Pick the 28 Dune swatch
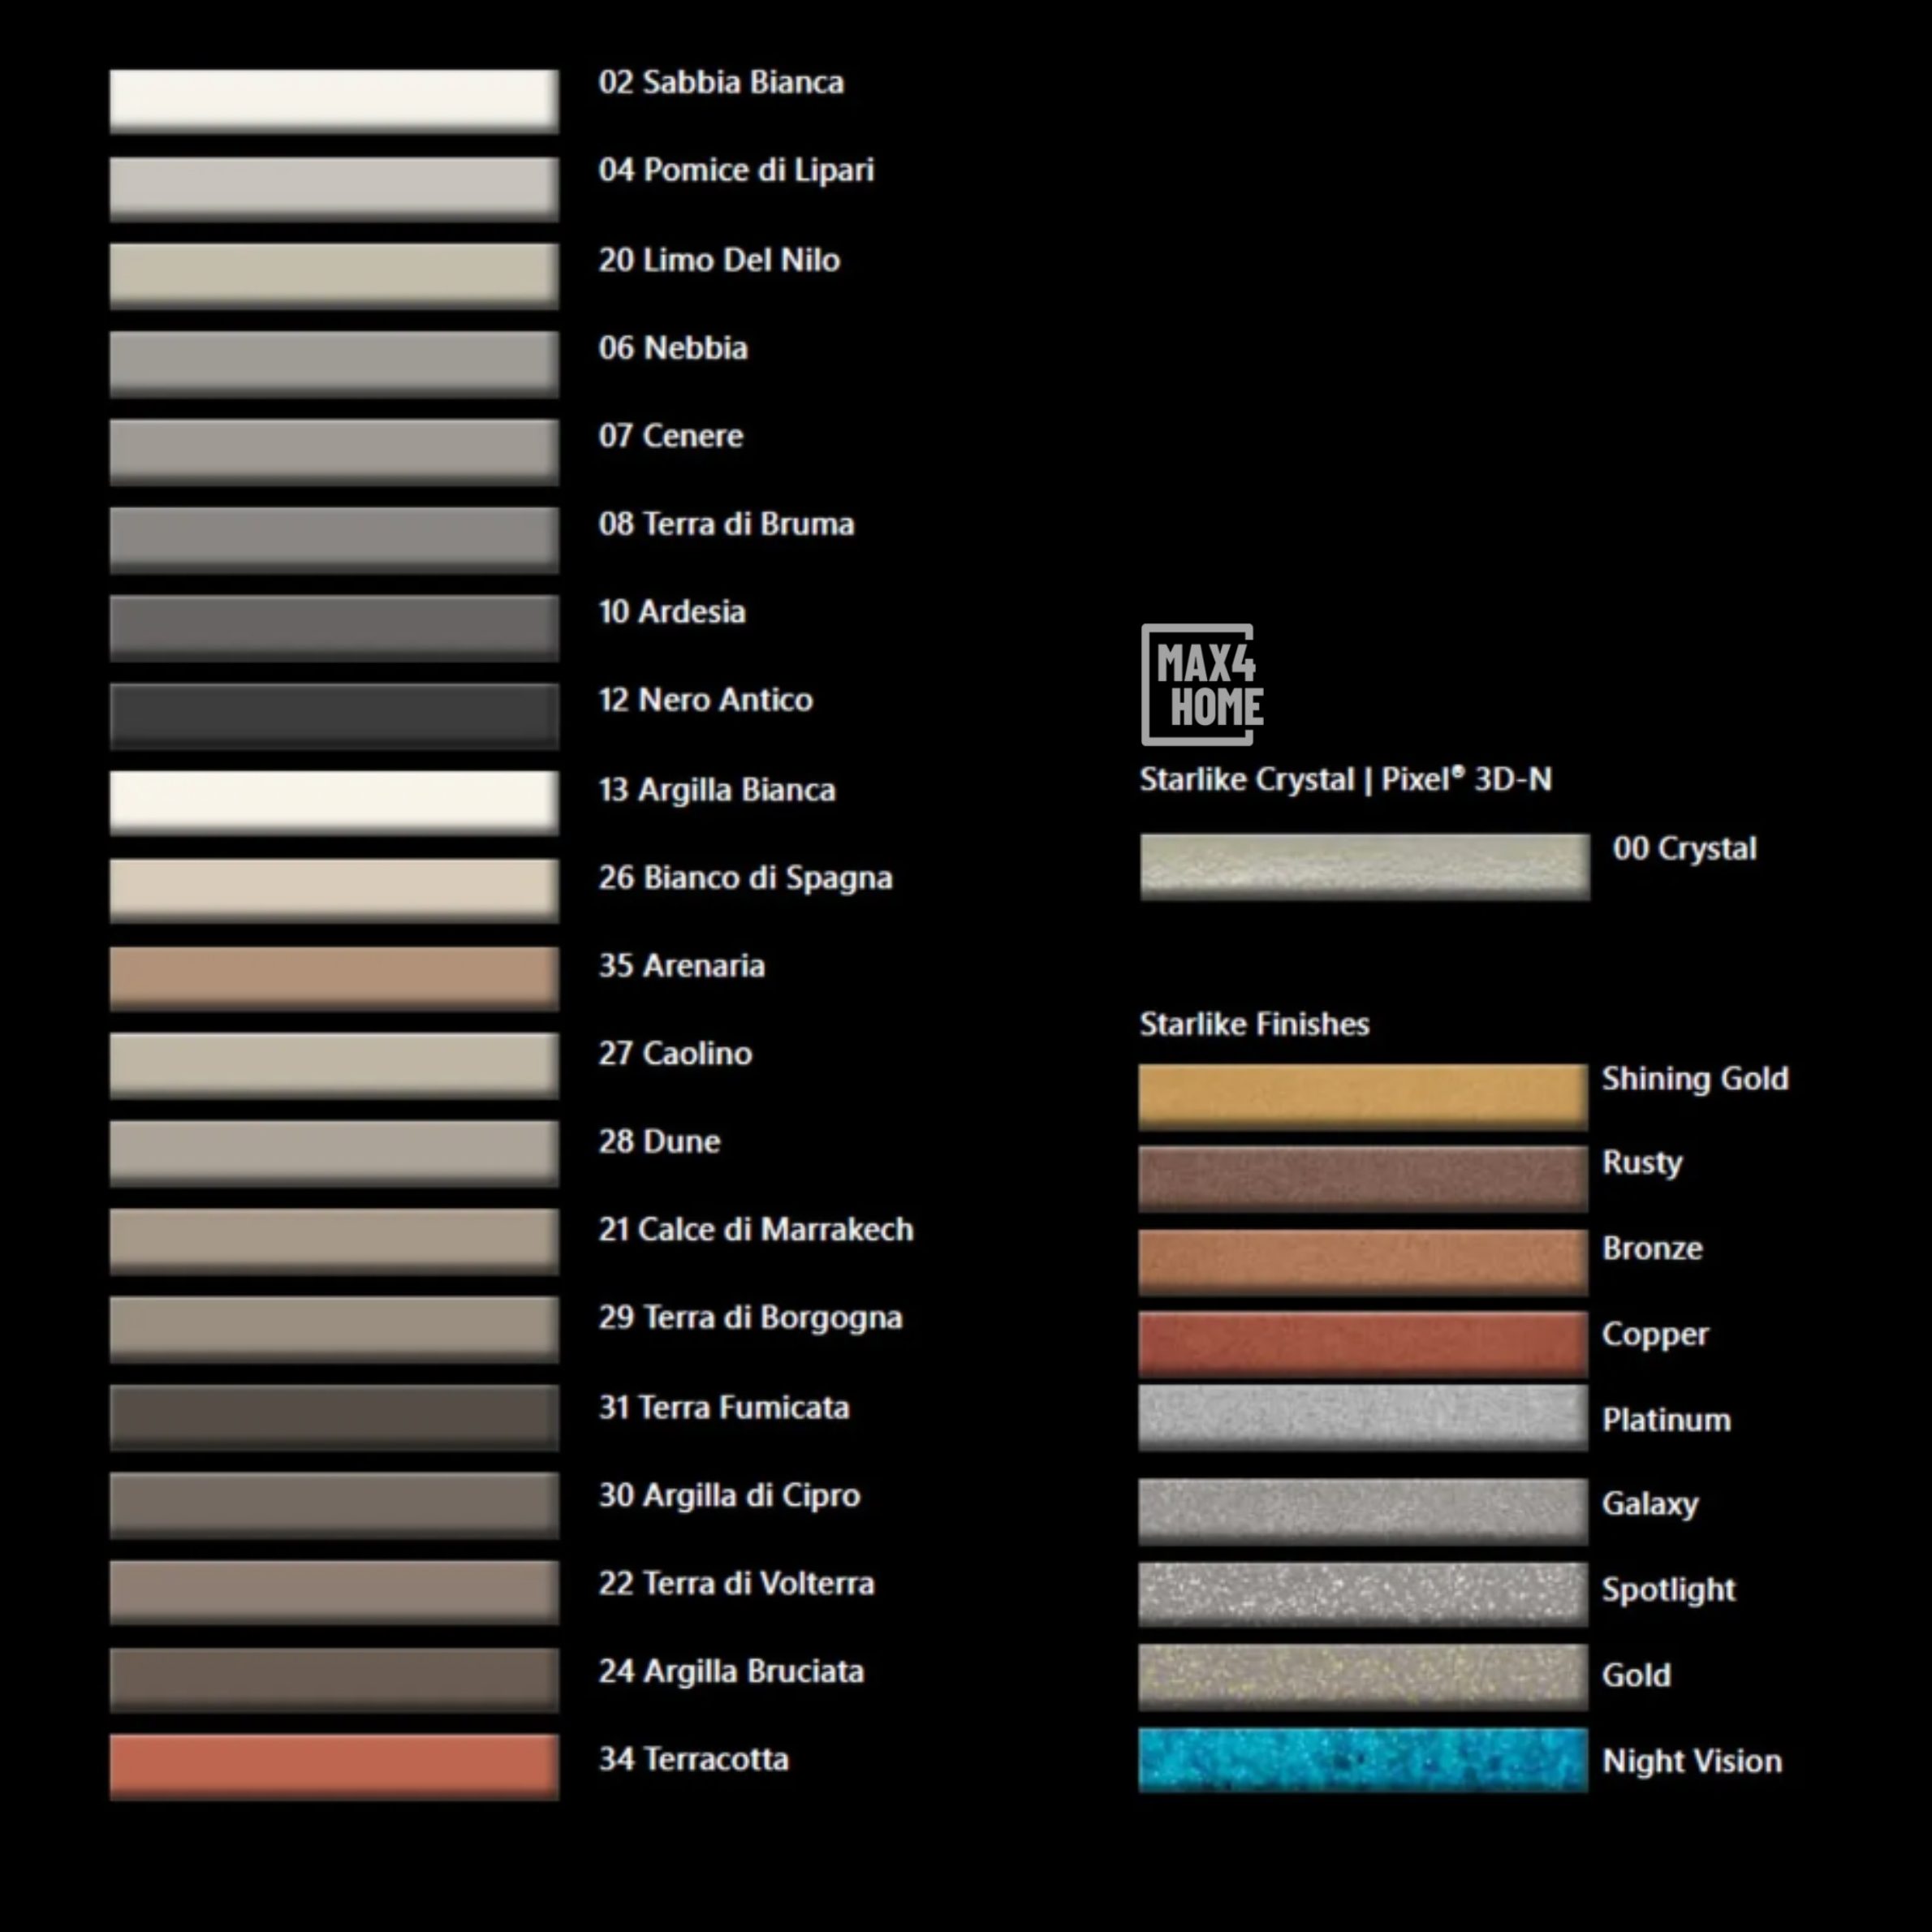 334,1154
